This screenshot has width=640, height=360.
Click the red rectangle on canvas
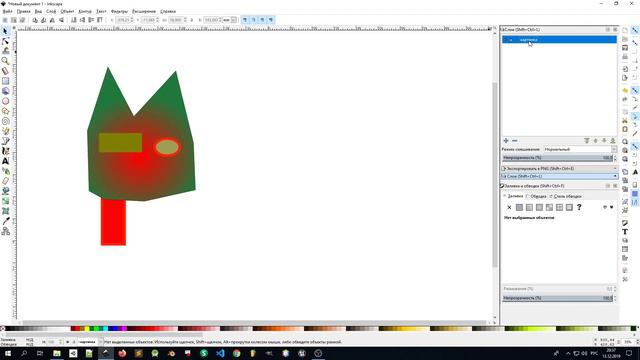pos(113,222)
